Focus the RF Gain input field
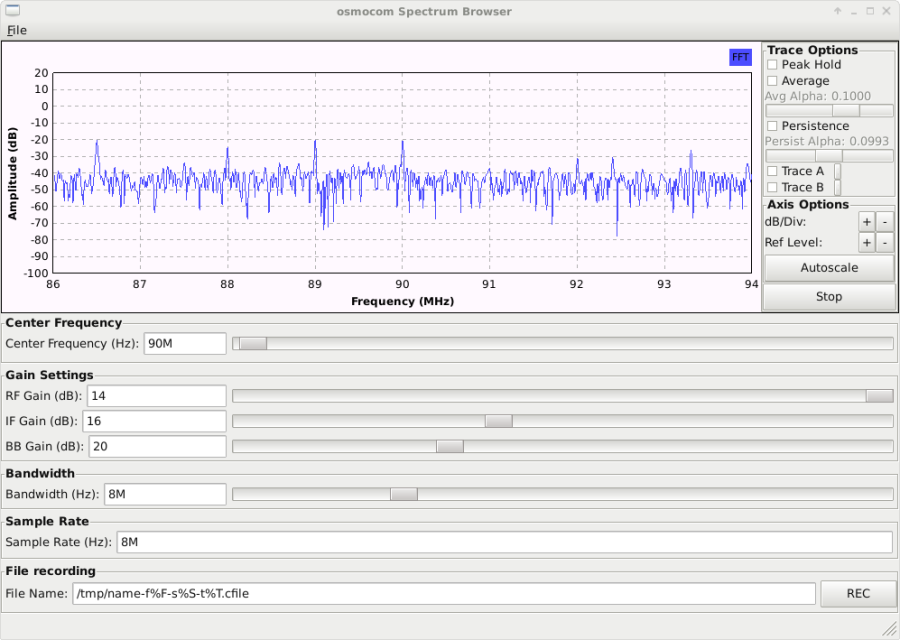 pyautogui.click(x=157, y=395)
